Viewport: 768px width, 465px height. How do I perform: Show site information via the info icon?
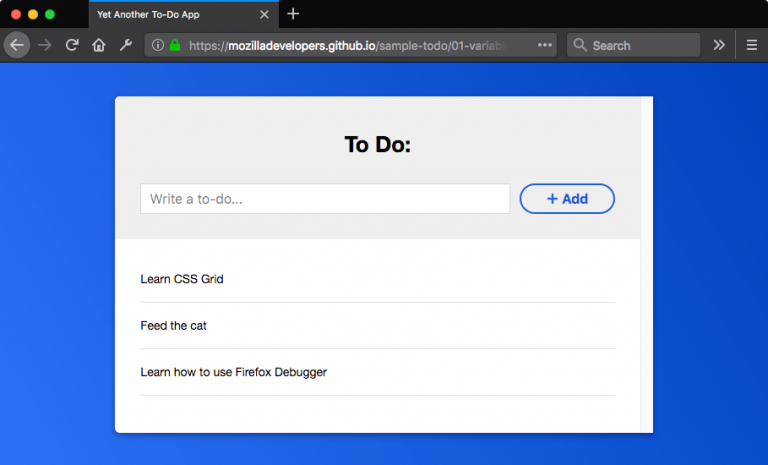pyautogui.click(x=158, y=45)
